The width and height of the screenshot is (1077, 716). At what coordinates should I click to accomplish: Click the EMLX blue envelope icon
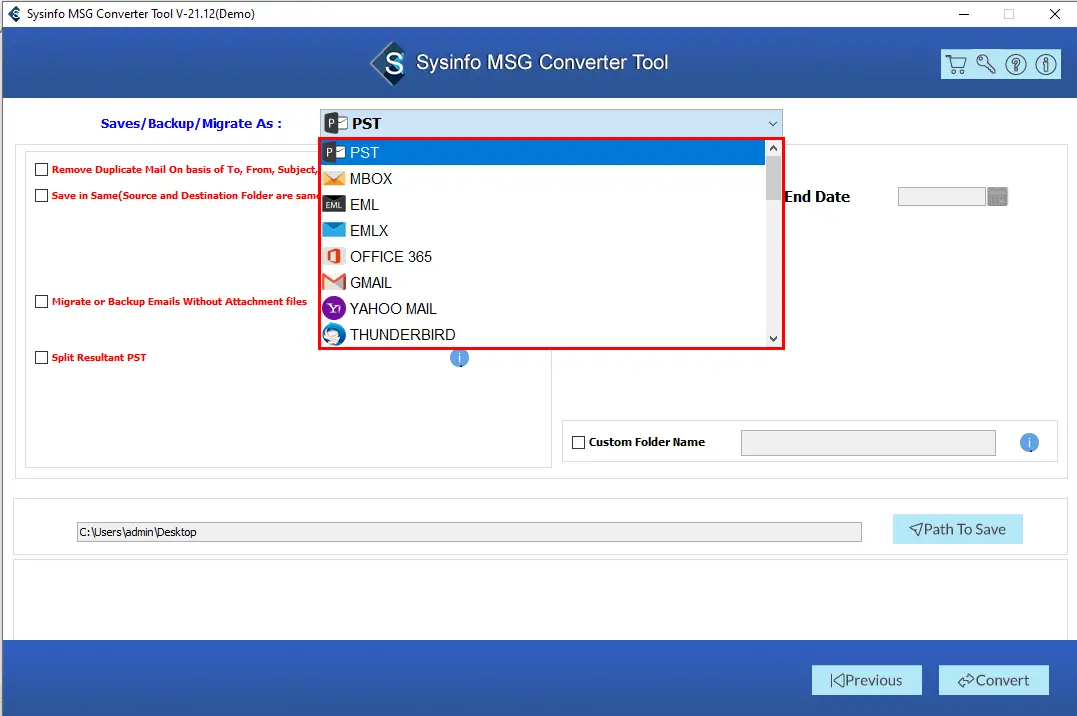click(x=334, y=230)
